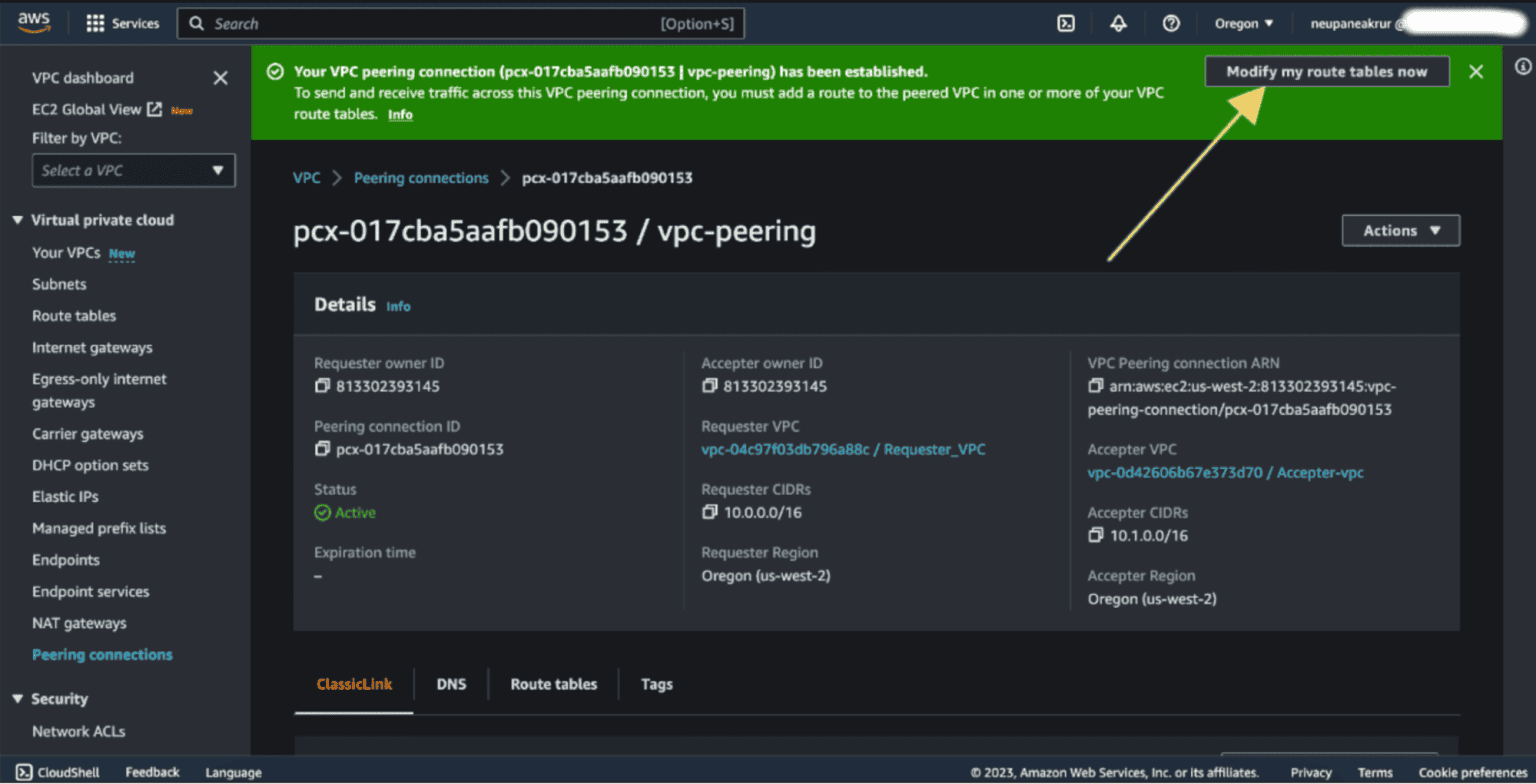1536x784 pixels.
Task: Open the Oregon region dropdown
Action: tap(1244, 23)
